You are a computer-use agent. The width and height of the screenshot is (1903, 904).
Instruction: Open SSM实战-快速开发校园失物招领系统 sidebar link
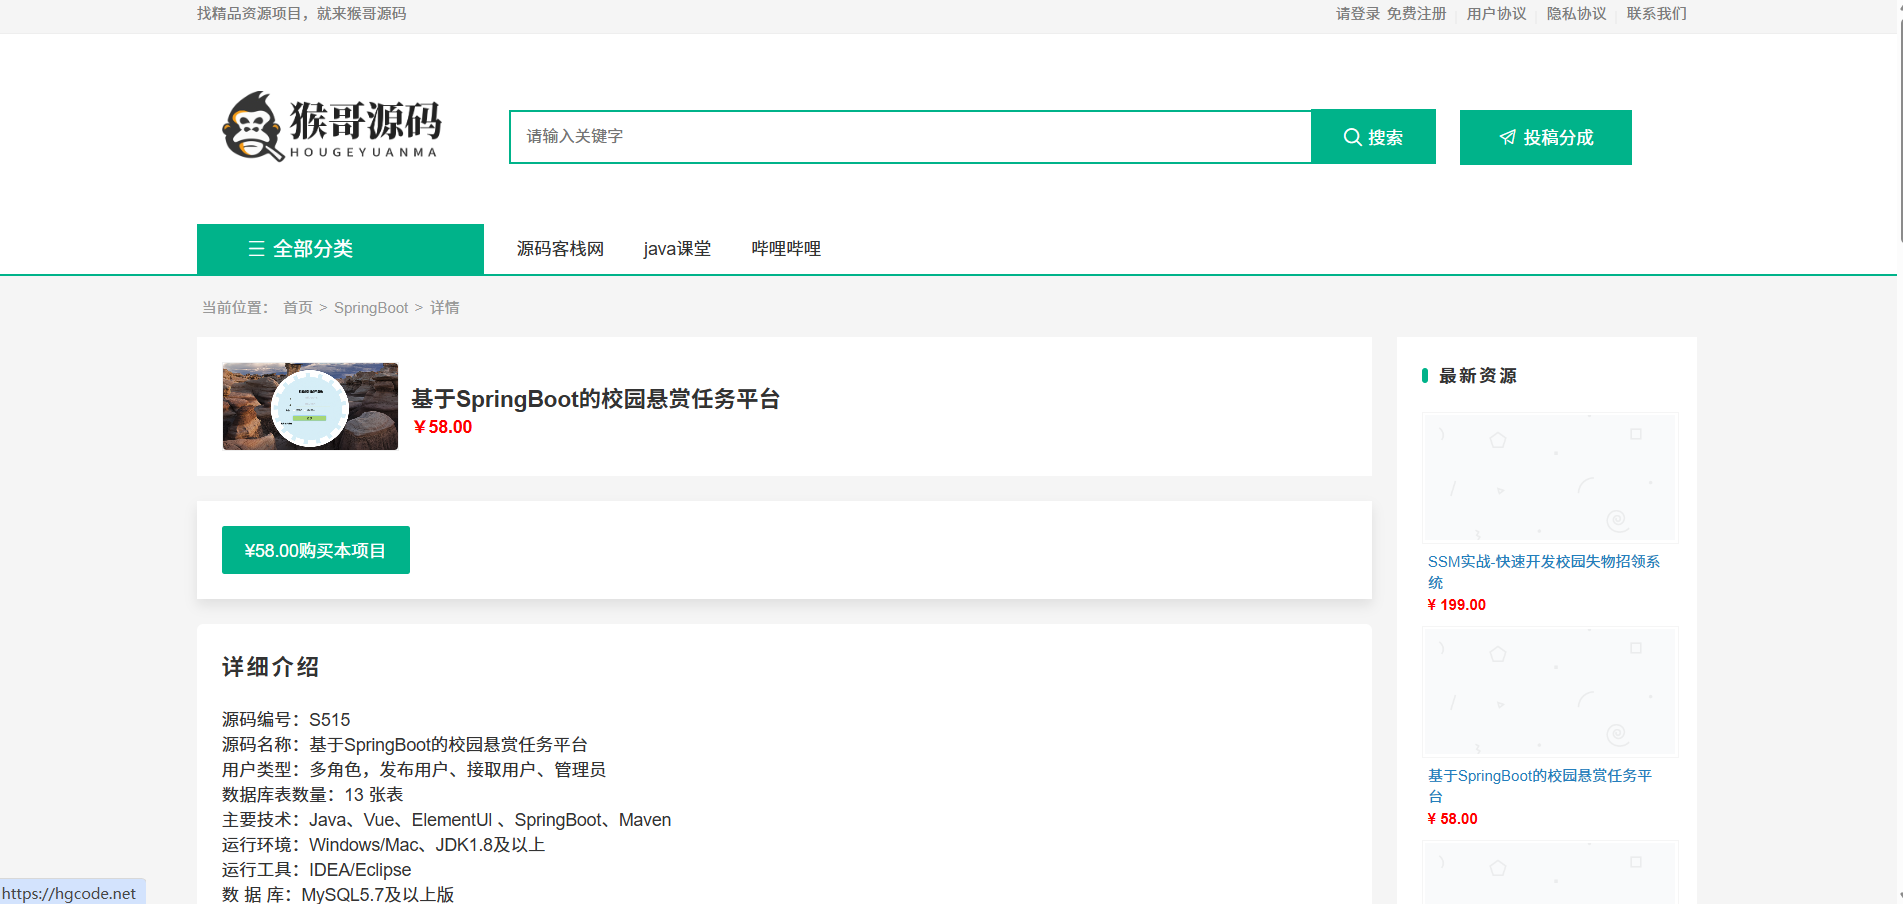(1544, 572)
